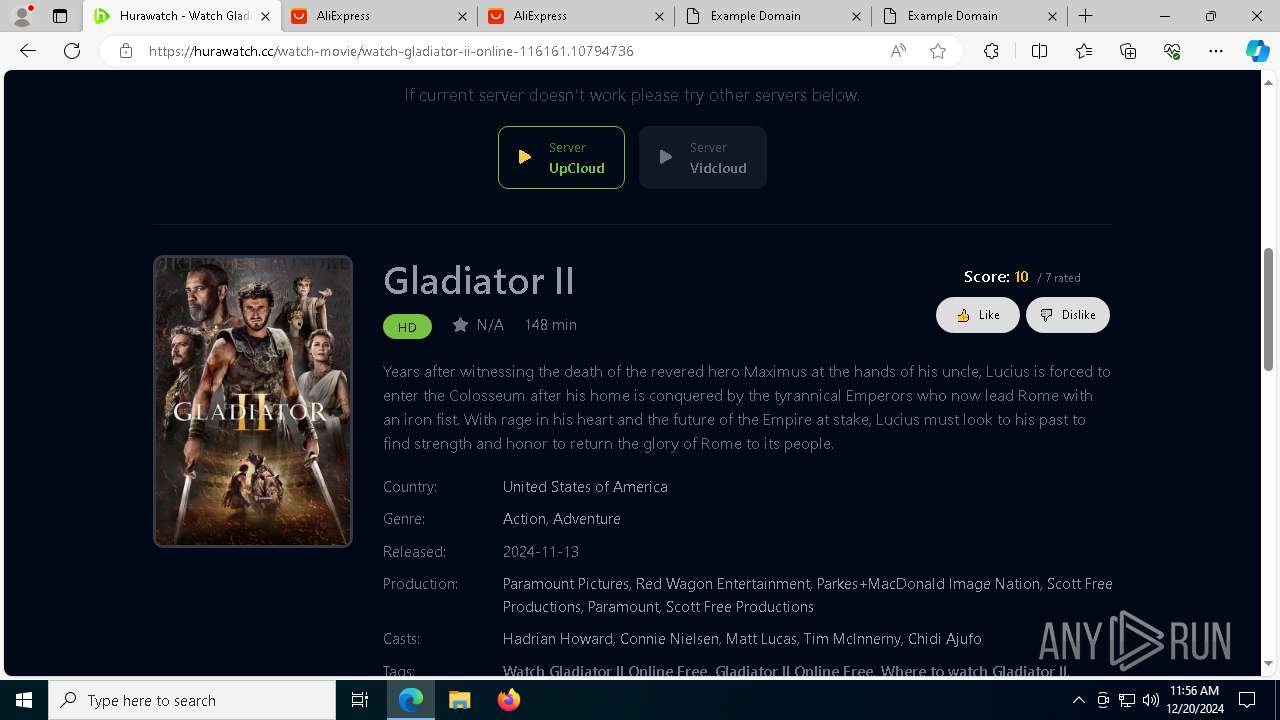The height and width of the screenshot is (720, 1280).
Task: Launch Firefox from the taskbar
Action: point(509,700)
